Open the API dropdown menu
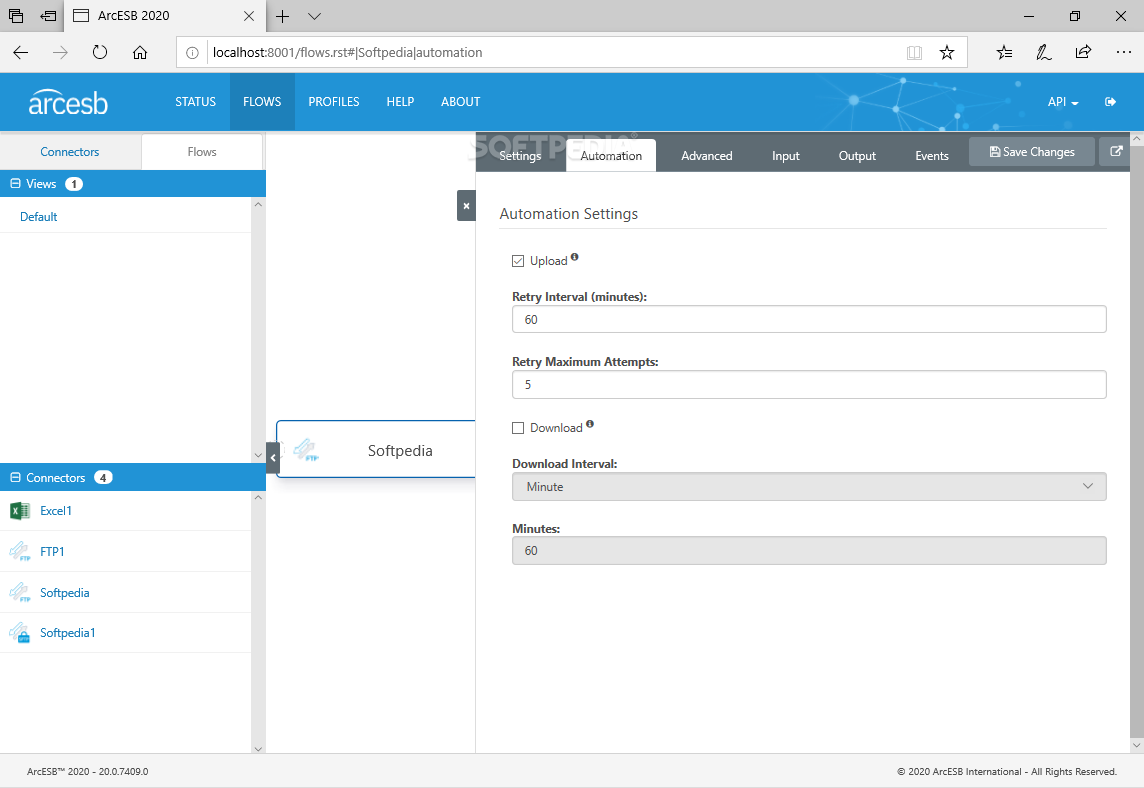This screenshot has width=1144, height=788. coord(1062,102)
